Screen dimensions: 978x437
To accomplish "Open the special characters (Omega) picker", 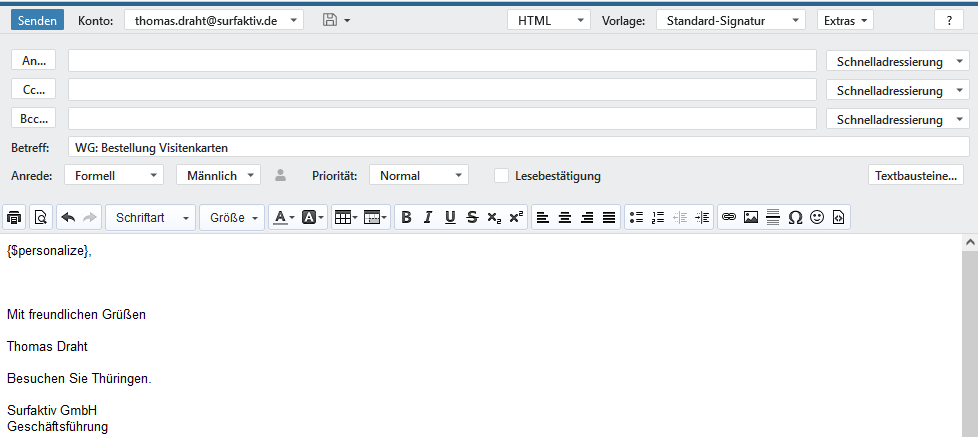I will 795,217.
